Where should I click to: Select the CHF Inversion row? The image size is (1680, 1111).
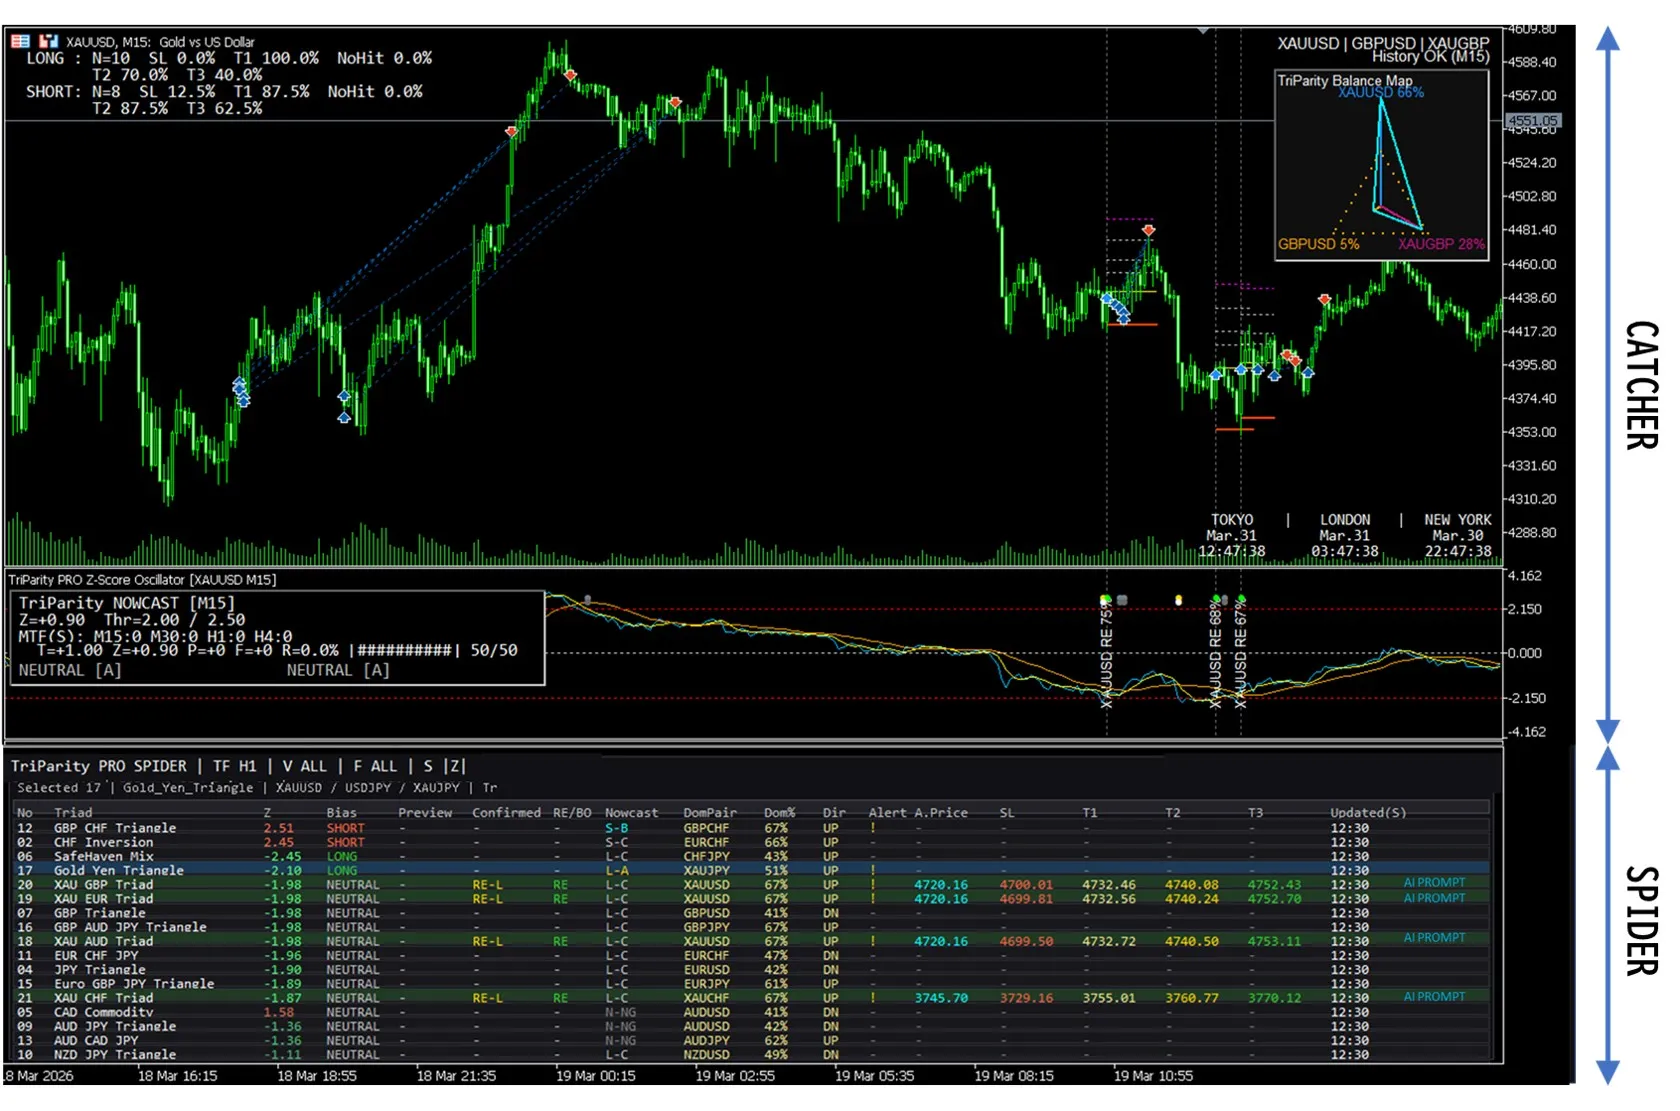coord(750,842)
